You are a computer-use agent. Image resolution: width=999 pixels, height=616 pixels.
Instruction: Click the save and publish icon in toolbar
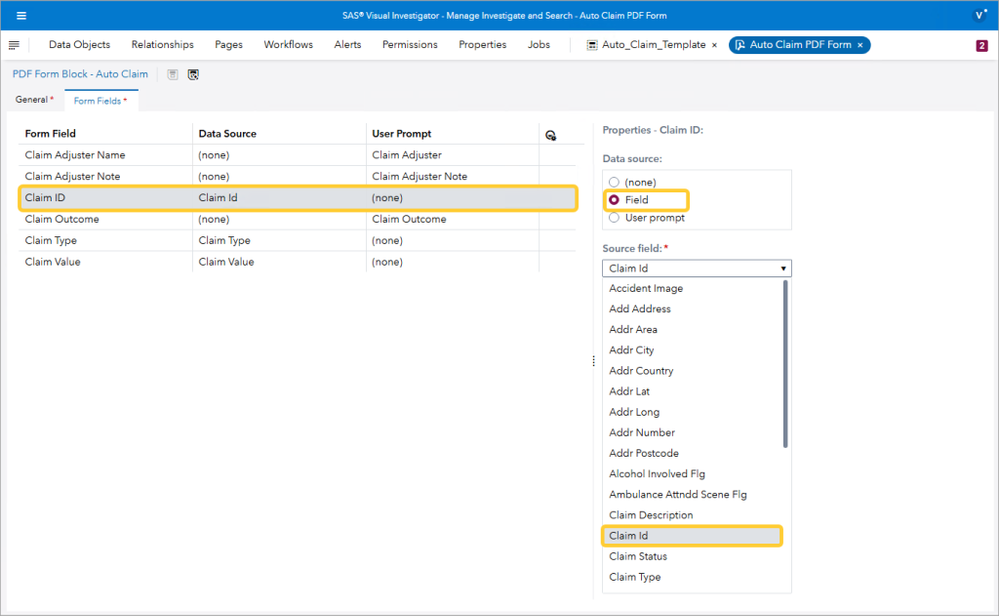pyautogui.click(x=193, y=75)
